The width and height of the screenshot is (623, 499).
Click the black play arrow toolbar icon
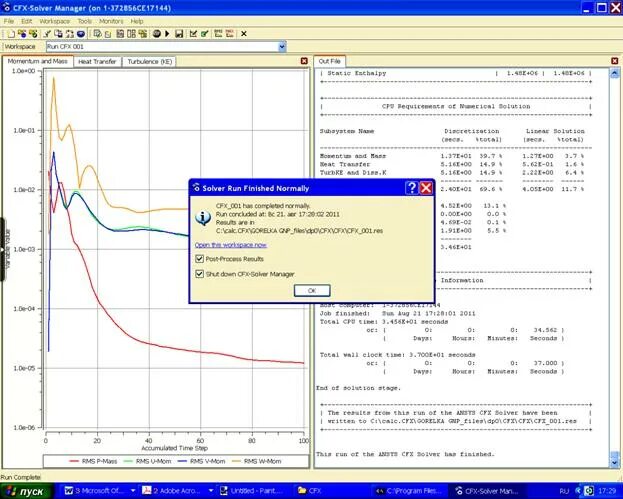coord(167,34)
